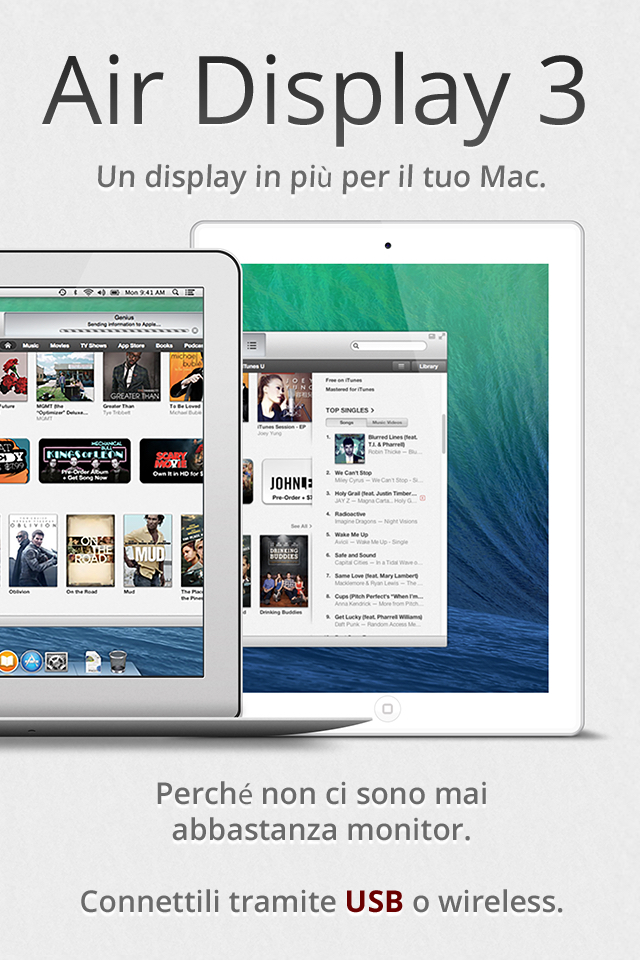The width and height of the screenshot is (640, 960).
Task: Enter fullscreen with arrows icon on iTunes window
Action: point(442,336)
